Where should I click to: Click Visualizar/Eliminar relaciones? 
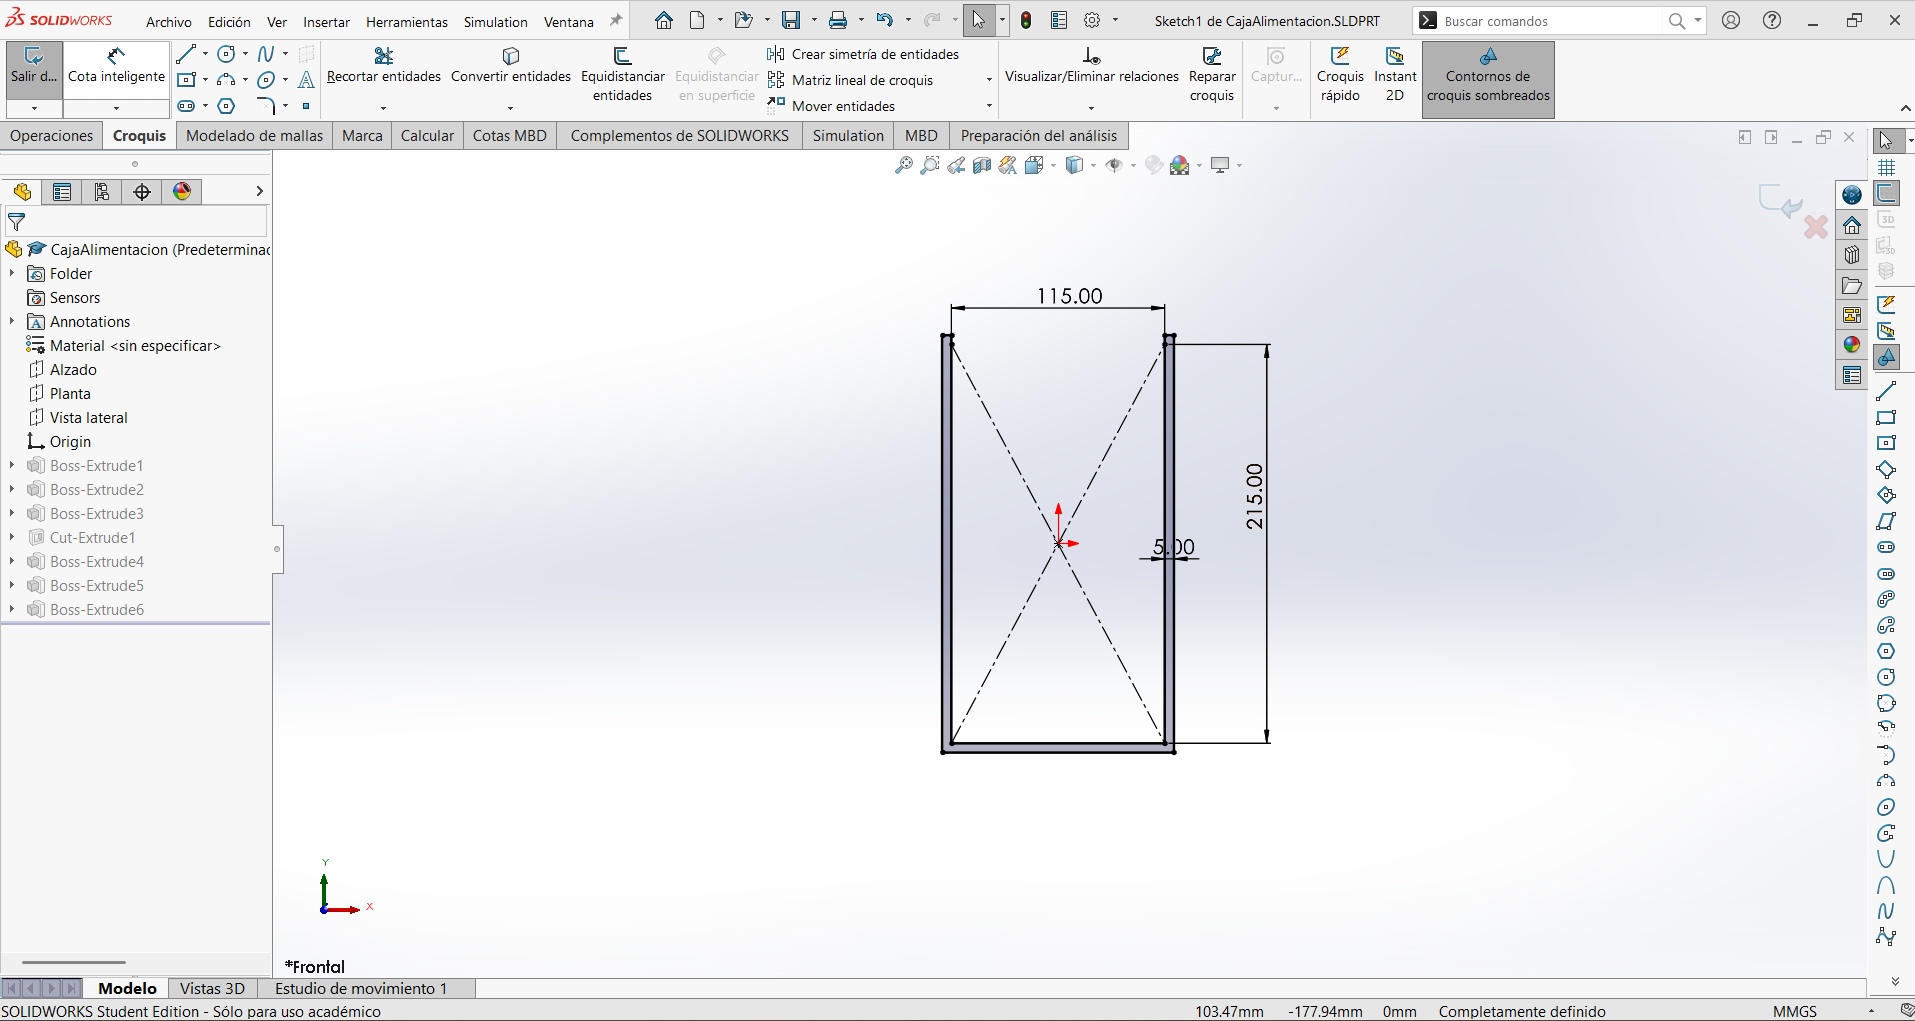[1091, 66]
